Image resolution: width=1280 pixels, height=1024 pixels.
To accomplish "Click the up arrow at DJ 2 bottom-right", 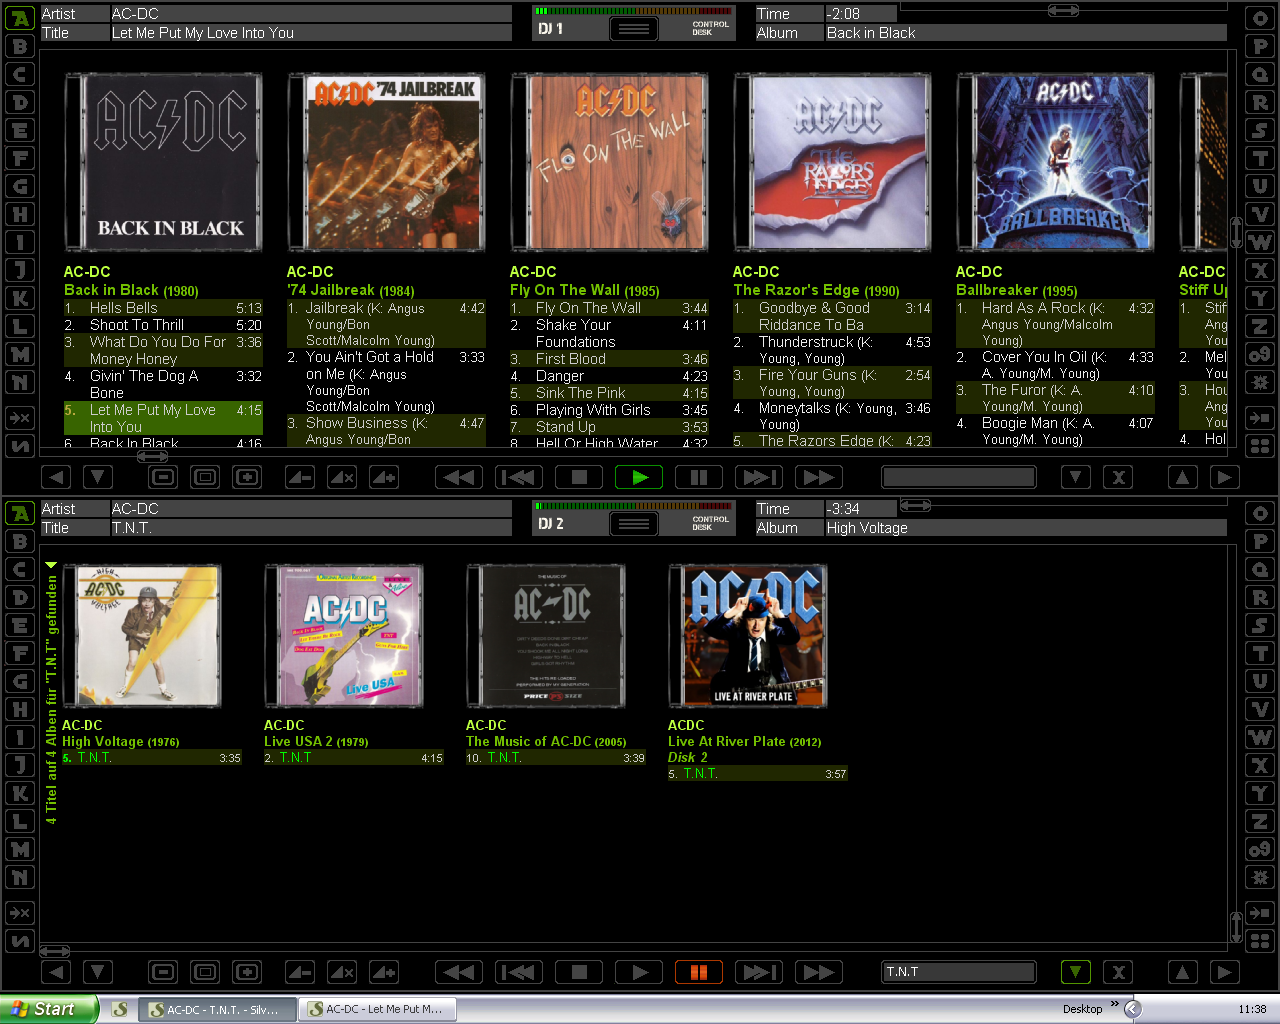I will [x=1182, y=972].
